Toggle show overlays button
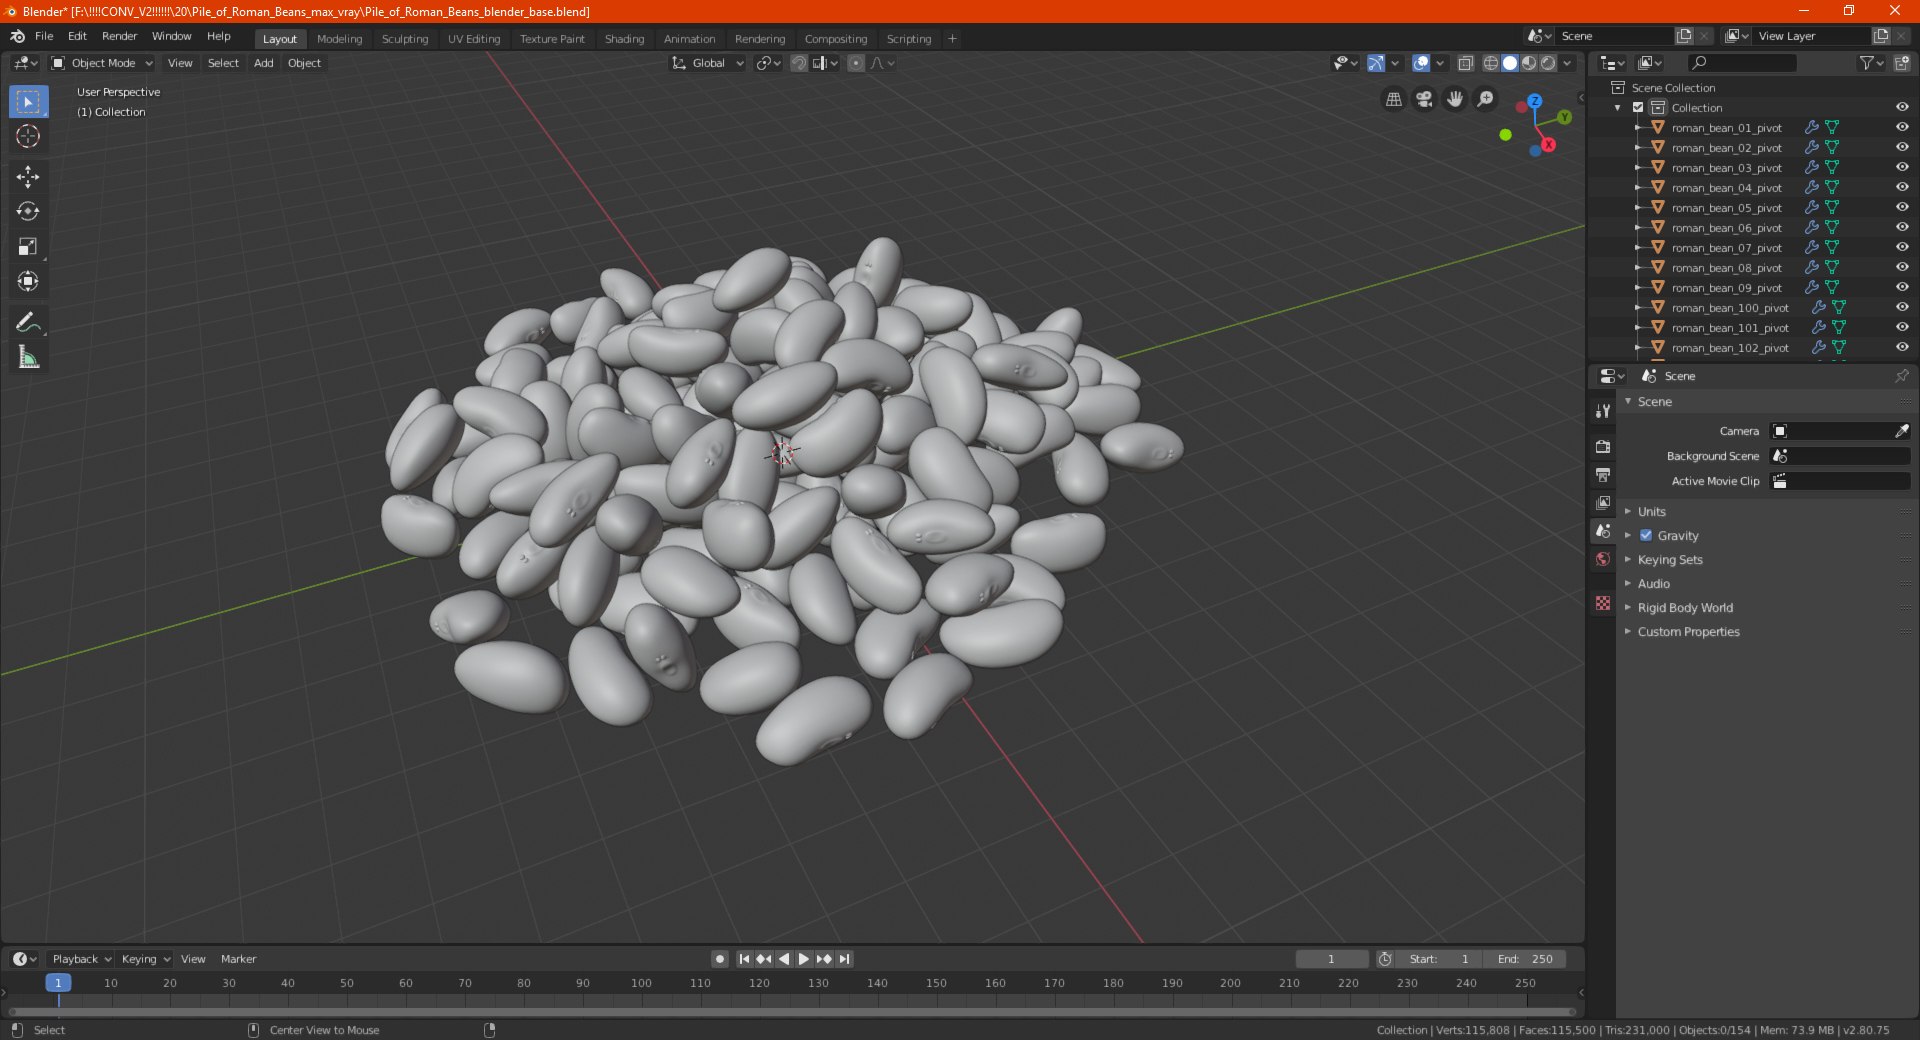The height and width of the screenshot is (1040, 1920). pos(1421,63)
